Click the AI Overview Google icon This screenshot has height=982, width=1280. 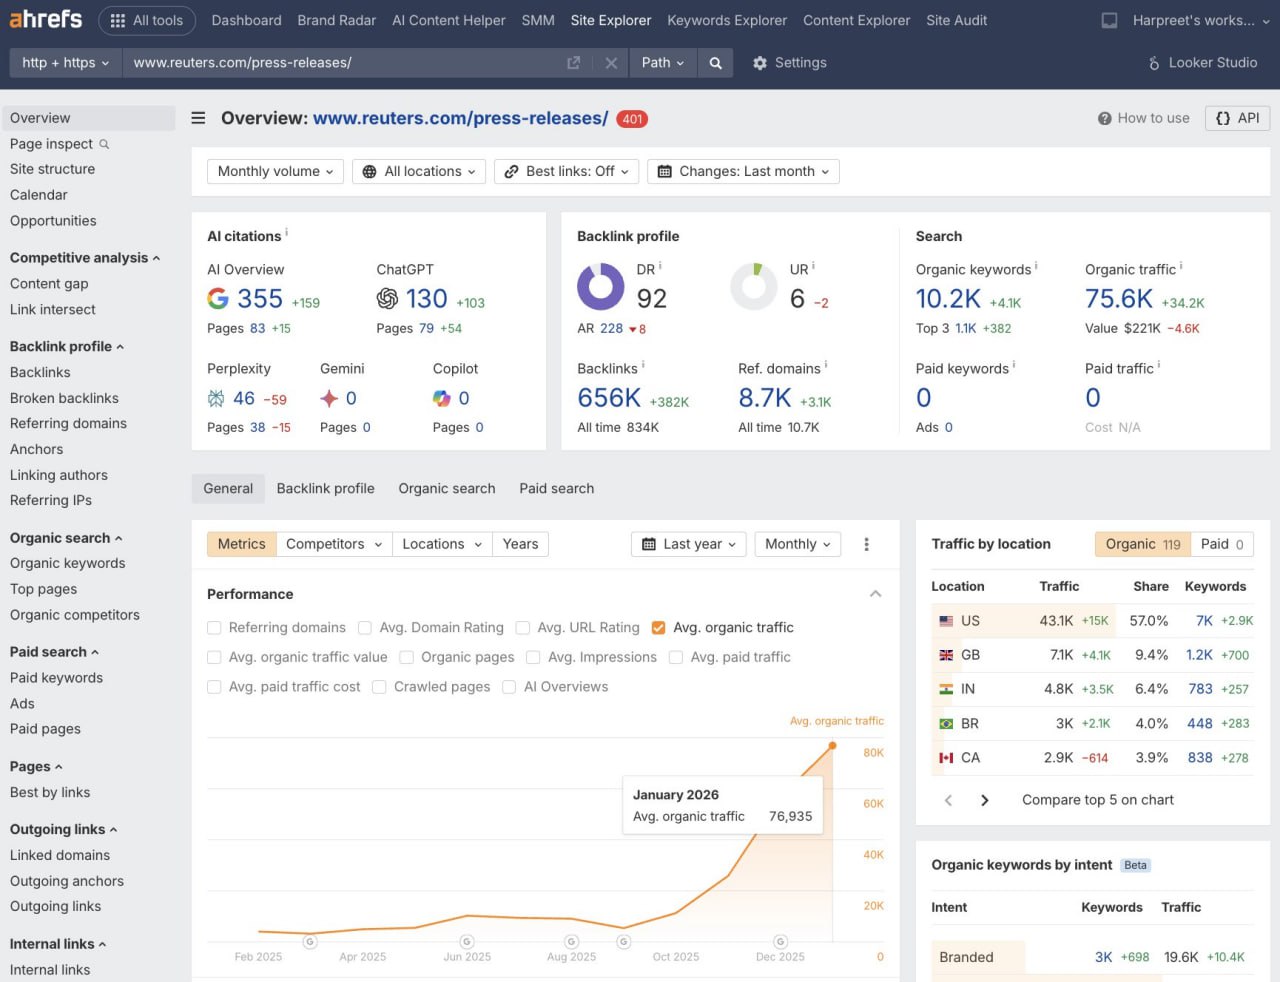[x=218, y=298]
